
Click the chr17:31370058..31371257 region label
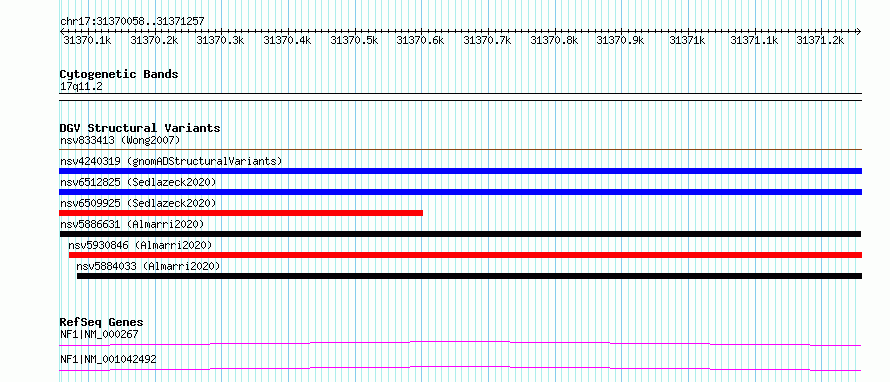point(132,21)
